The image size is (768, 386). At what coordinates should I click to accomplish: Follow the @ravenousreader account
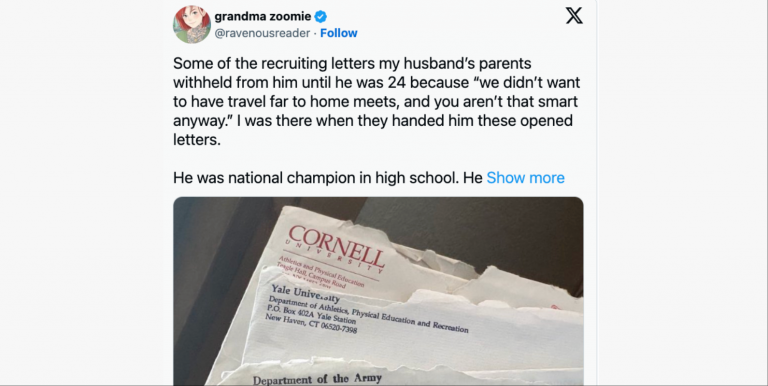[338, 33]
